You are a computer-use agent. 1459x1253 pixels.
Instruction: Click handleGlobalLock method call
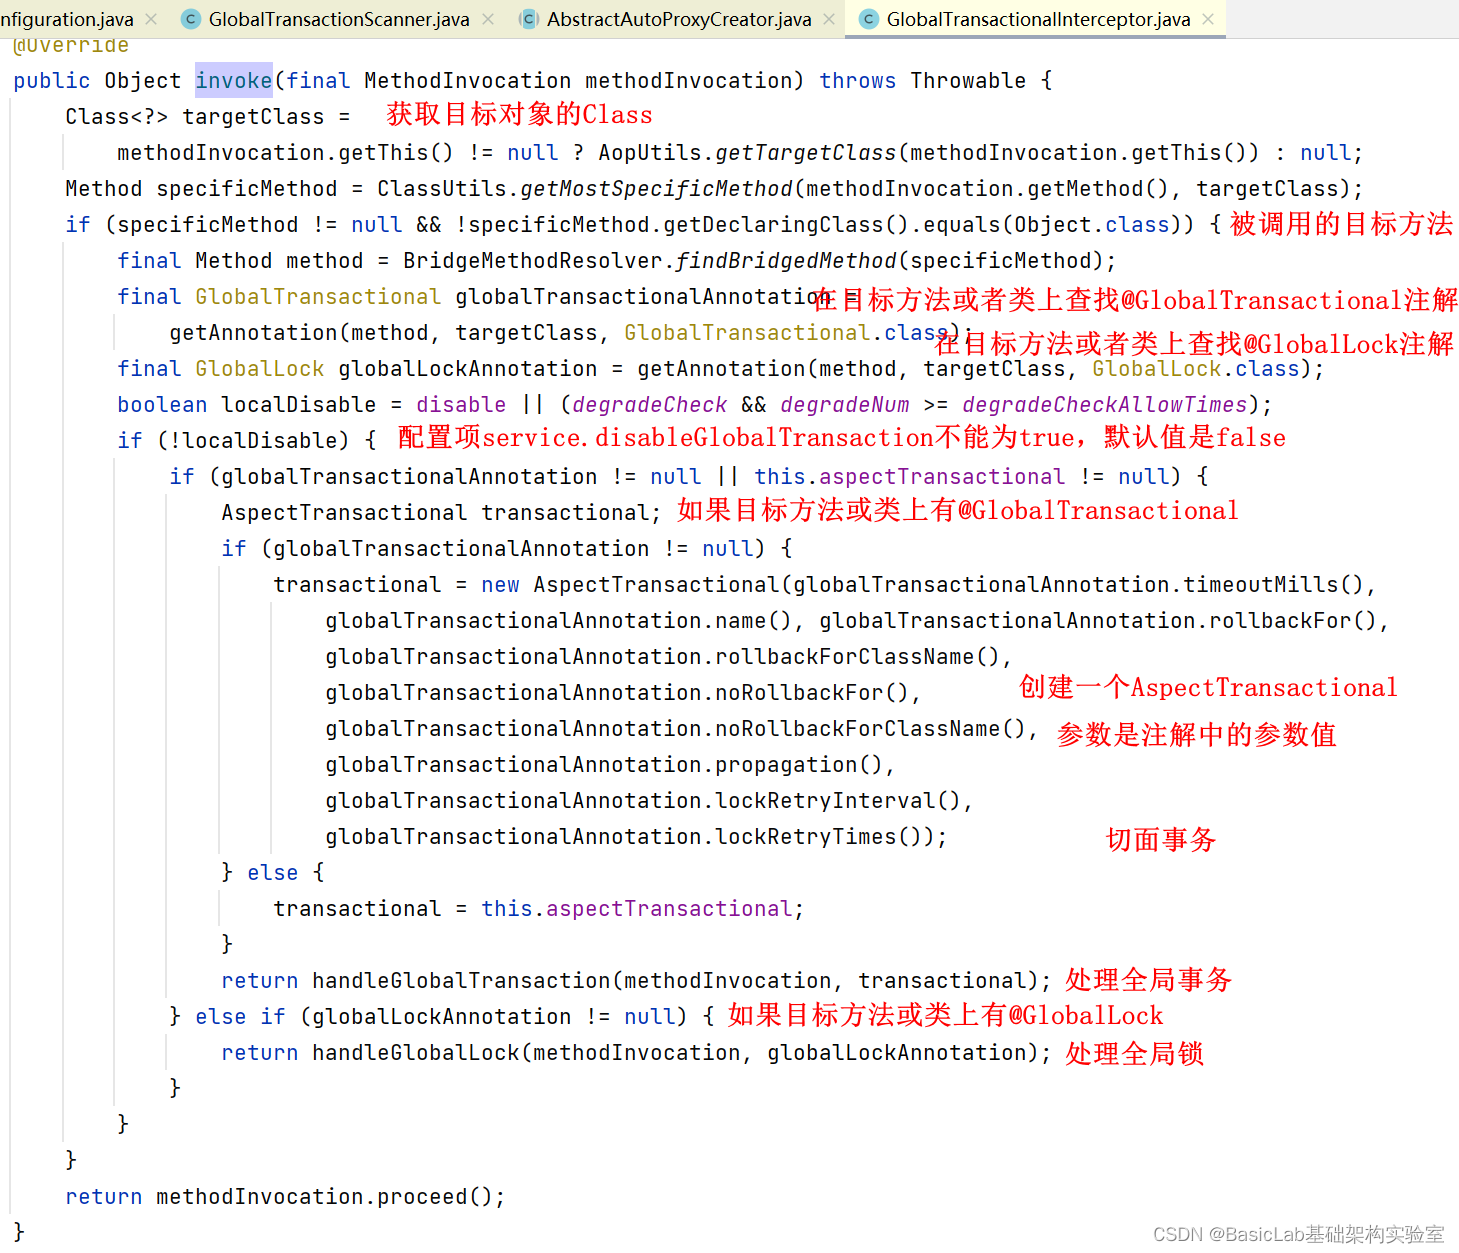pyautogui.click(x=416, y=1053)
